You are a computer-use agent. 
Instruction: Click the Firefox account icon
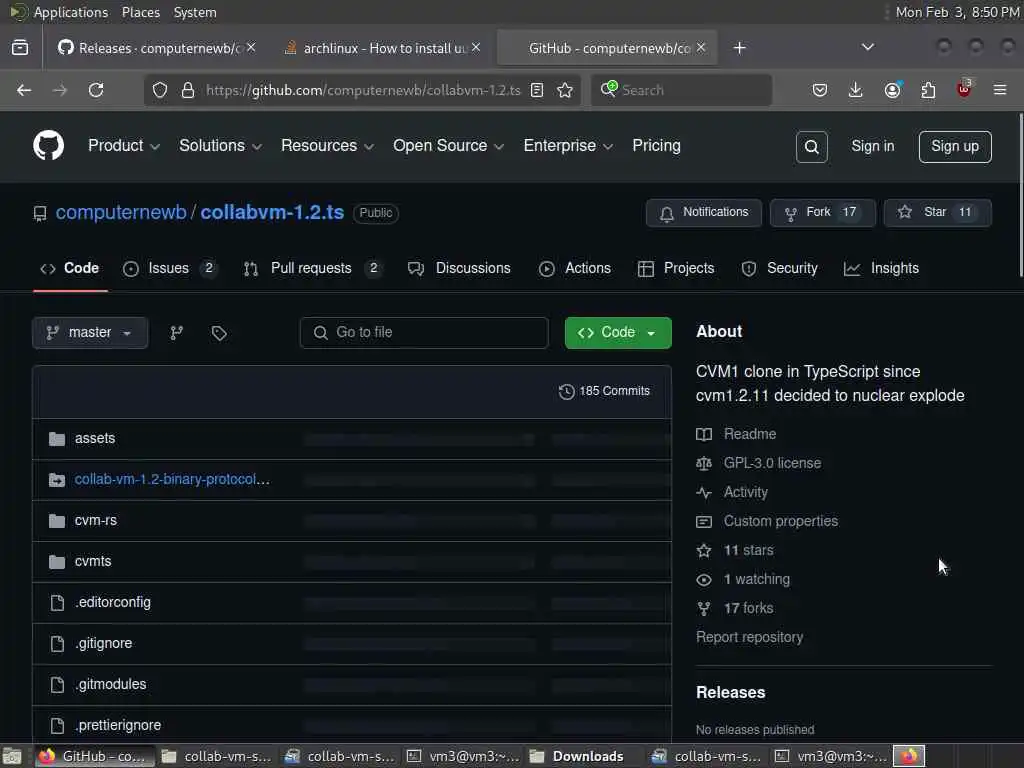pyautogui.click(x=892, y=90)
